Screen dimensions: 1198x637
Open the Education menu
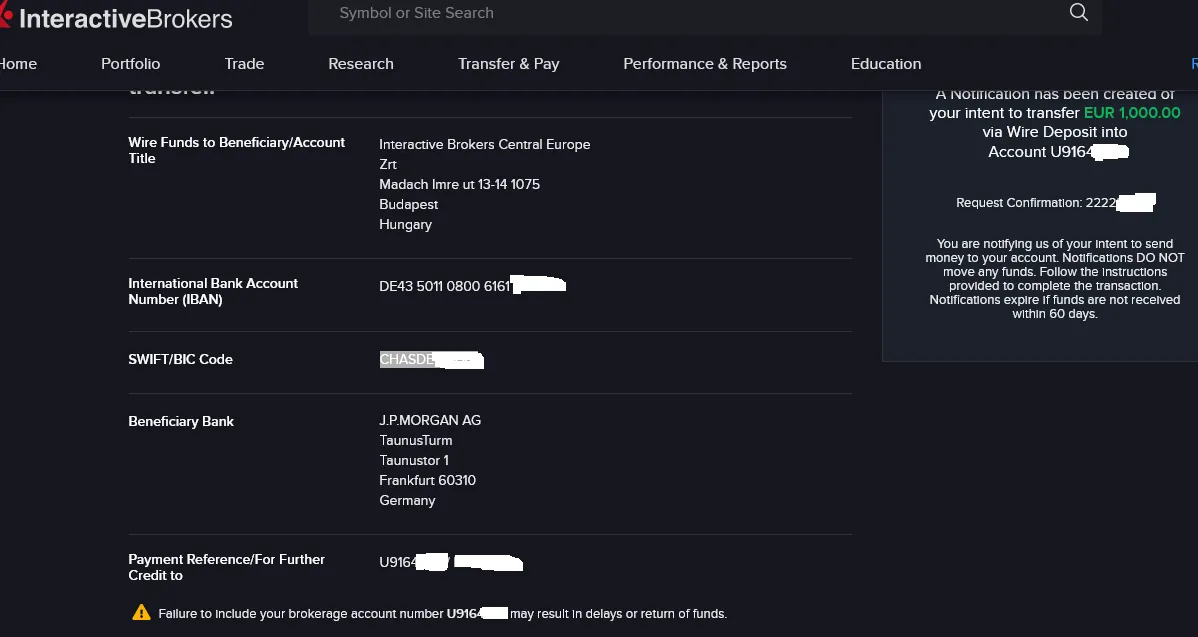(x=886, y=64)
